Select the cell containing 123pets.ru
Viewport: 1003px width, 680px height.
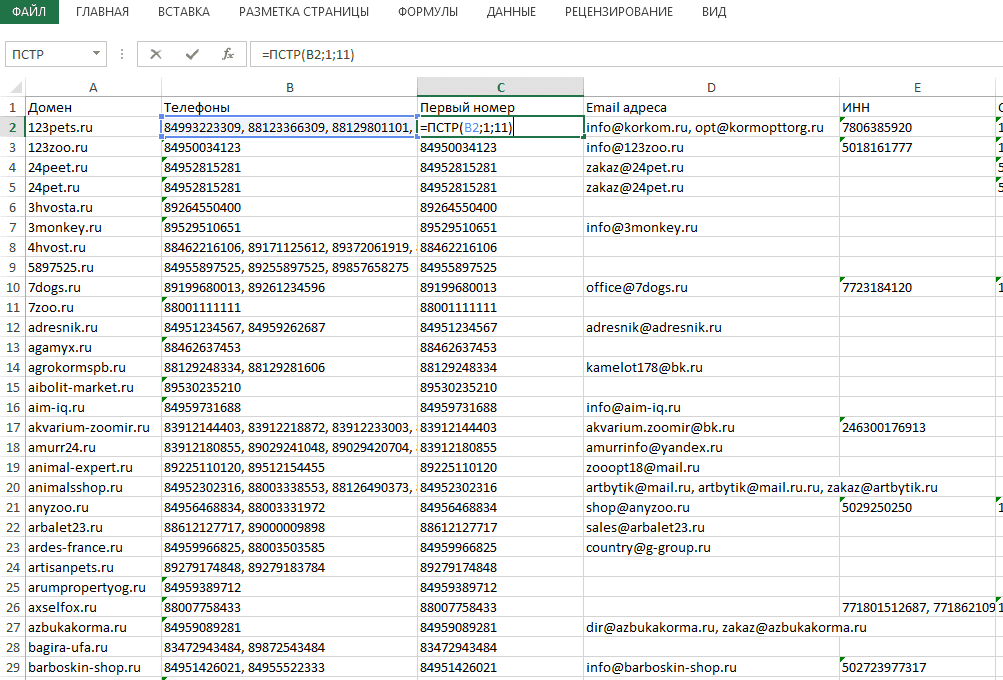pos(93,127)
